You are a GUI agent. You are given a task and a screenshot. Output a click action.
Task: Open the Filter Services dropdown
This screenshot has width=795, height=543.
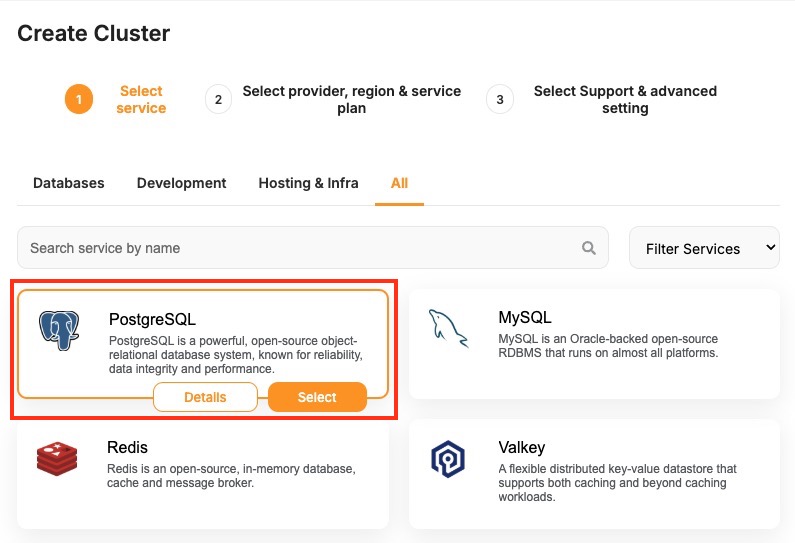coord(704,248)
